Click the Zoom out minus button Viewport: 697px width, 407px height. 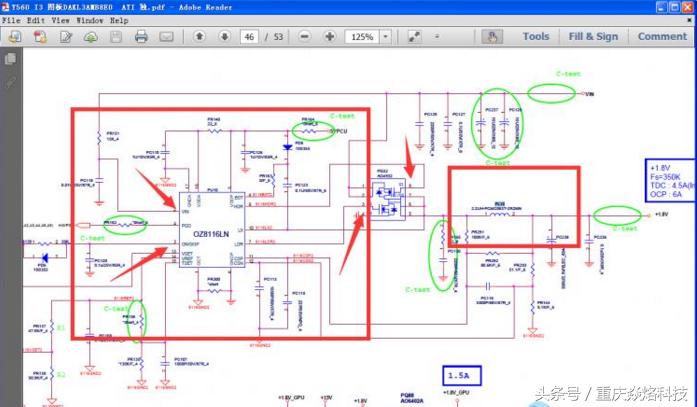(x=304, y=37)
